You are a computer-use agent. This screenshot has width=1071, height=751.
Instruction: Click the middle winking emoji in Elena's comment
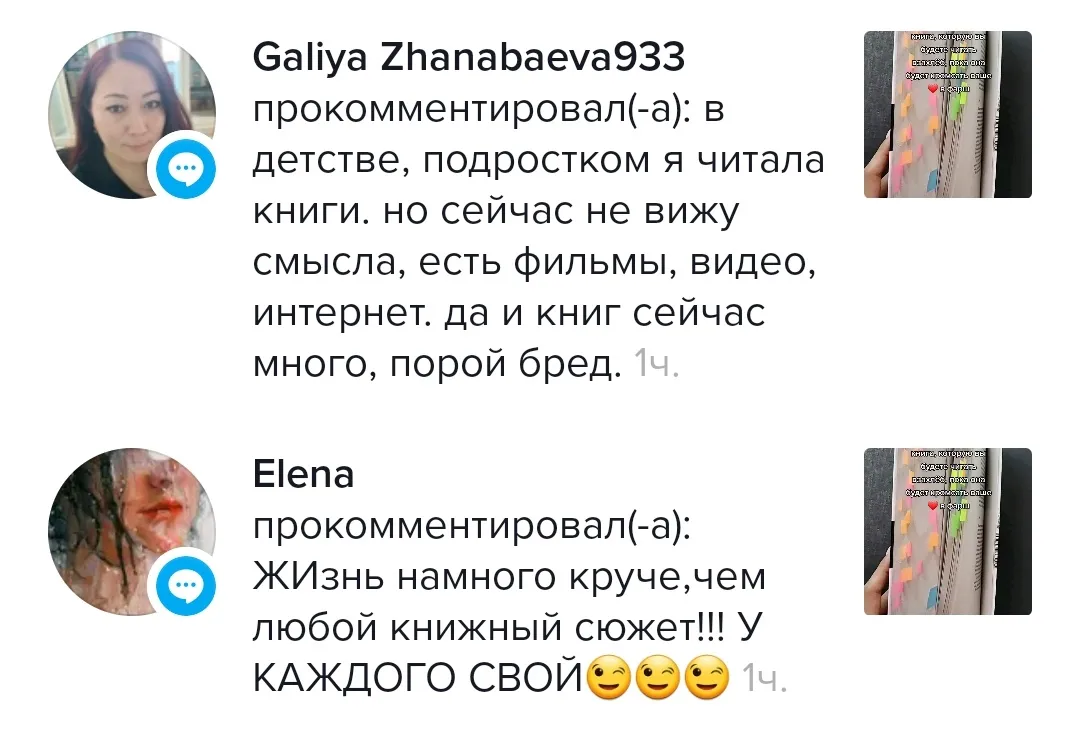pos(658,677)
